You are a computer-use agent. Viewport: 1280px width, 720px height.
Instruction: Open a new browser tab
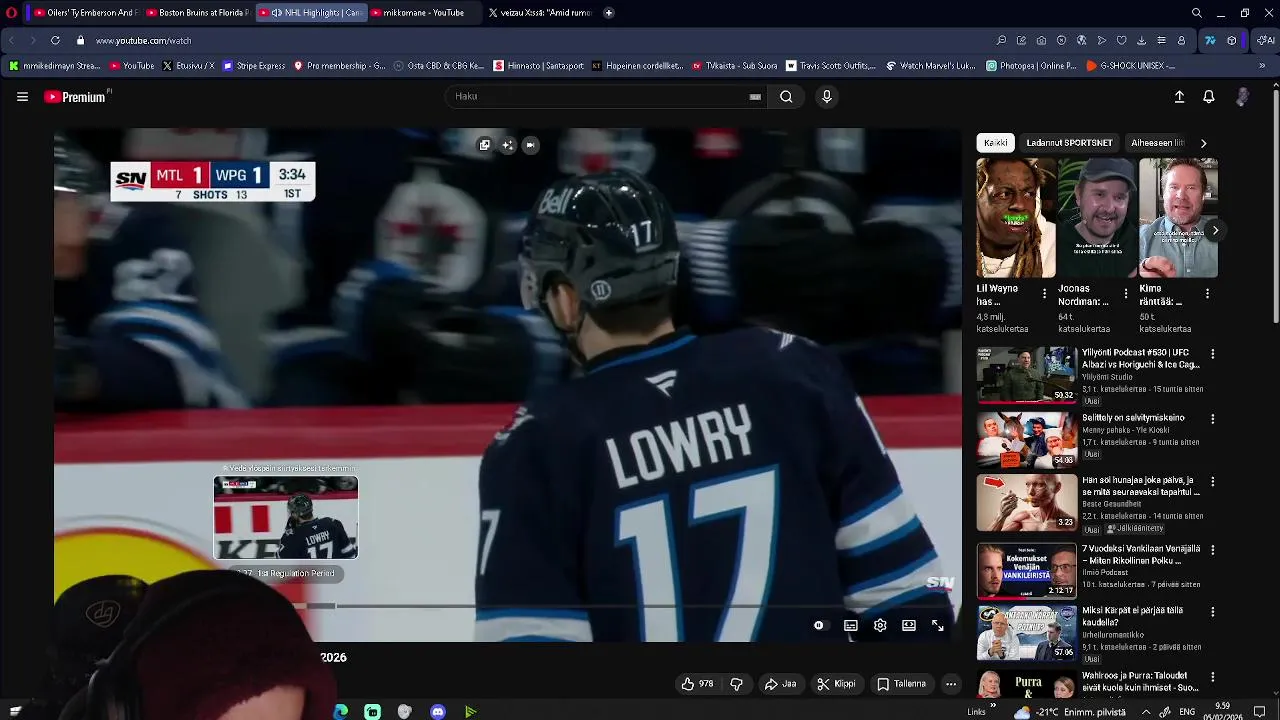[609, 13]
